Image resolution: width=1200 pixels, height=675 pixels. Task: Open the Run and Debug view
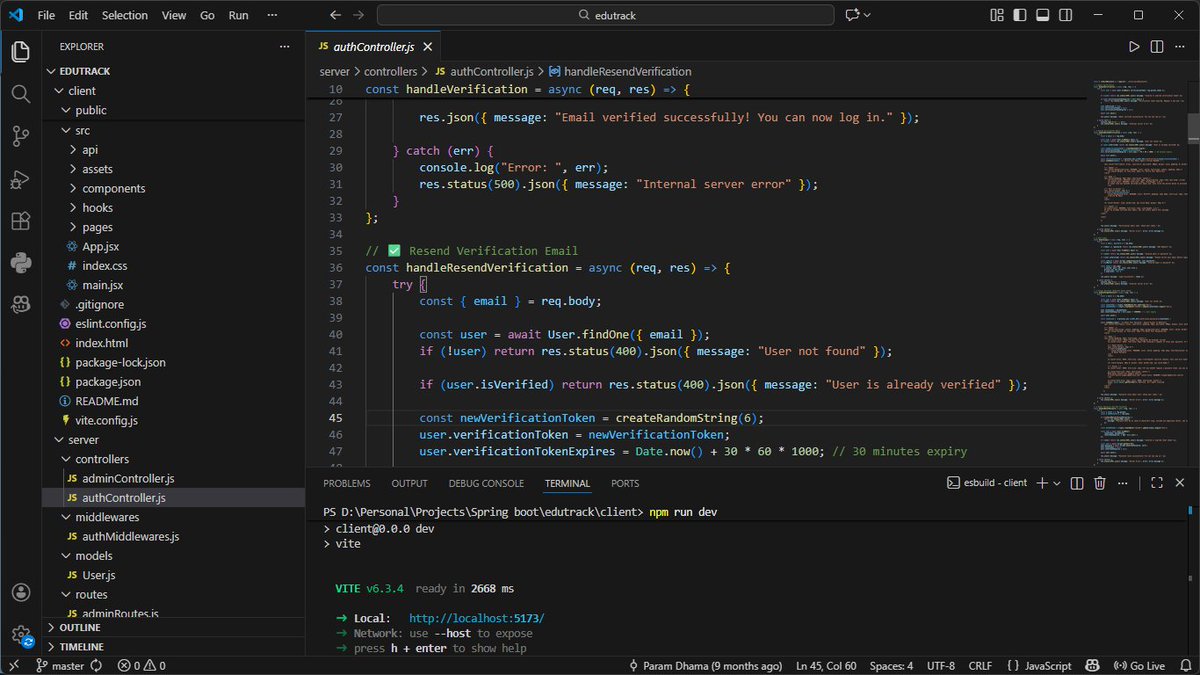20,178
